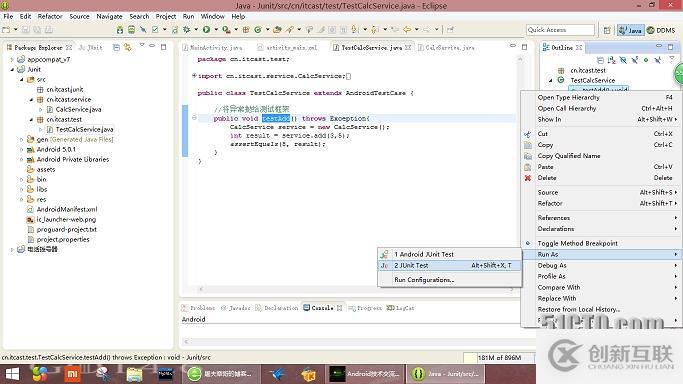Toggle Sort alphabetically in Outline
Image resolution: width=683 pixels, height=384 pixels.
pyautogui.click(x=612, y=60)
